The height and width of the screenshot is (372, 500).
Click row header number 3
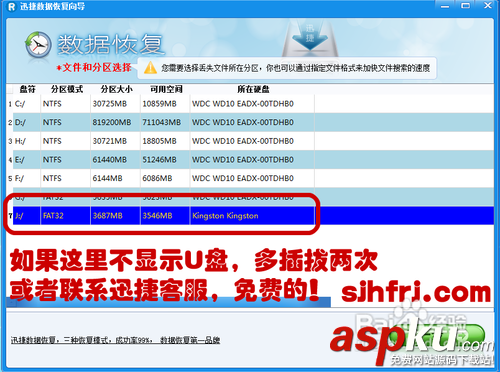(x=10, y=141)
